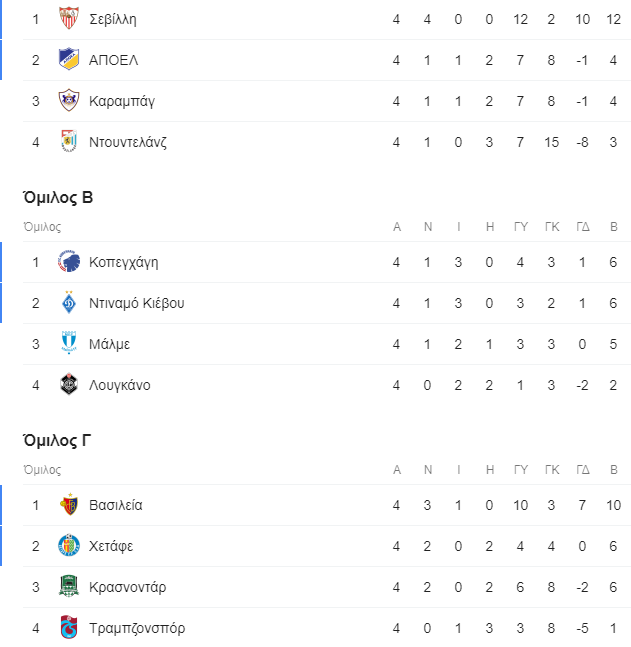The image size is (631, 647).
Task: Click the Όμιλος Γ group heading
Action: coord(57,441)
